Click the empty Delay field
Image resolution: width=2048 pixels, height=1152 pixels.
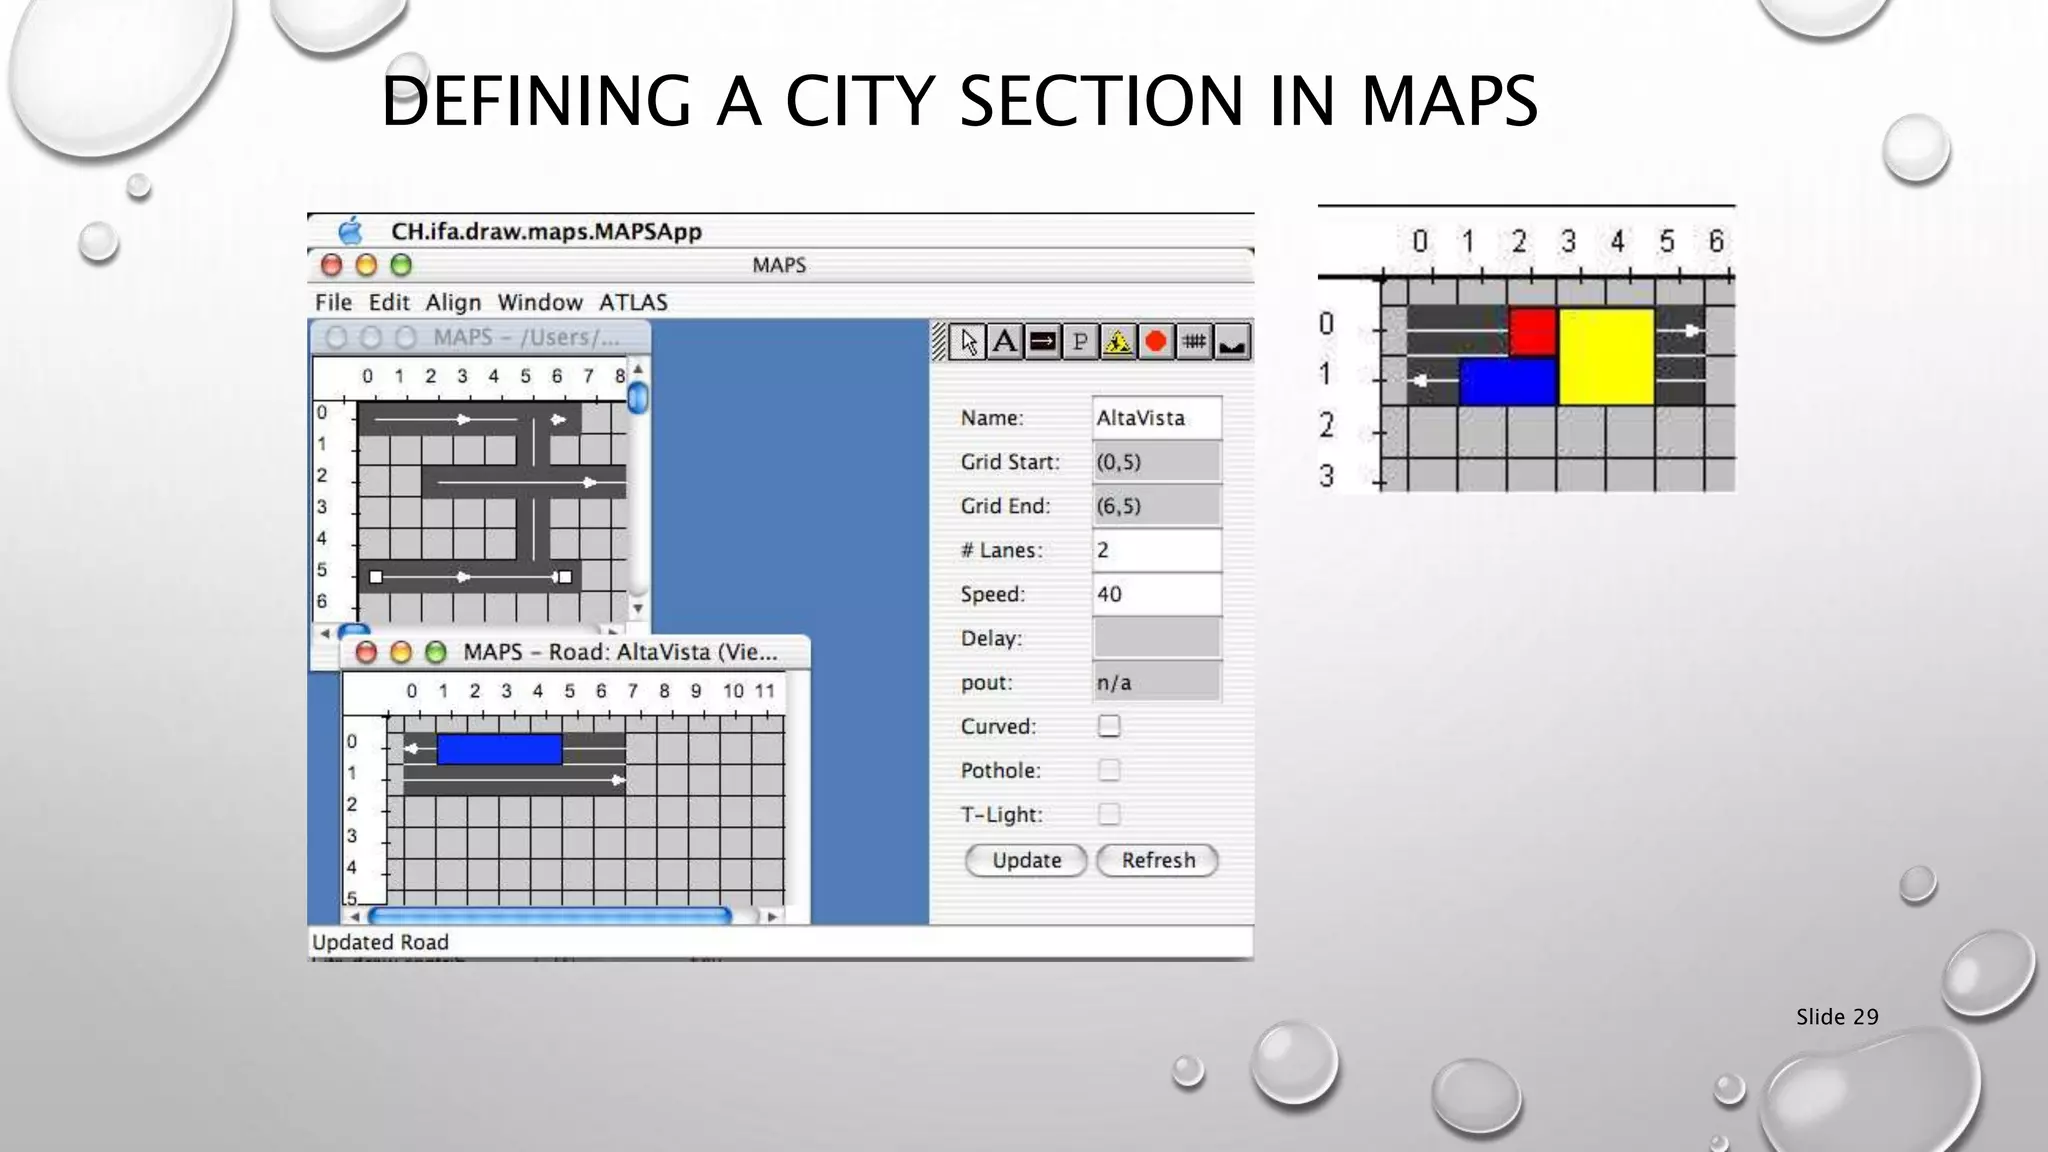1157,638
